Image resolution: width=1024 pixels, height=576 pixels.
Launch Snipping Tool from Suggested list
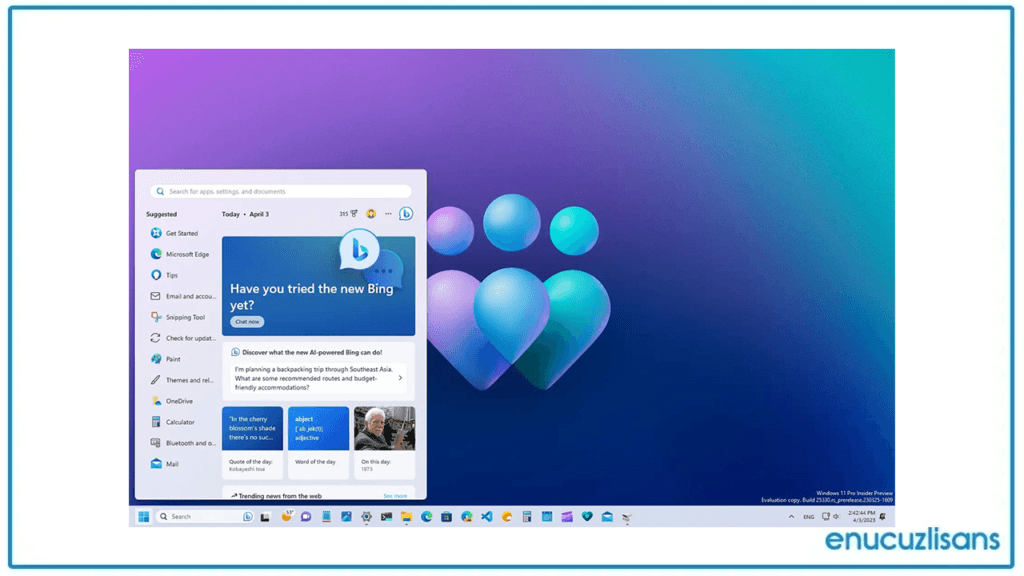180,317
